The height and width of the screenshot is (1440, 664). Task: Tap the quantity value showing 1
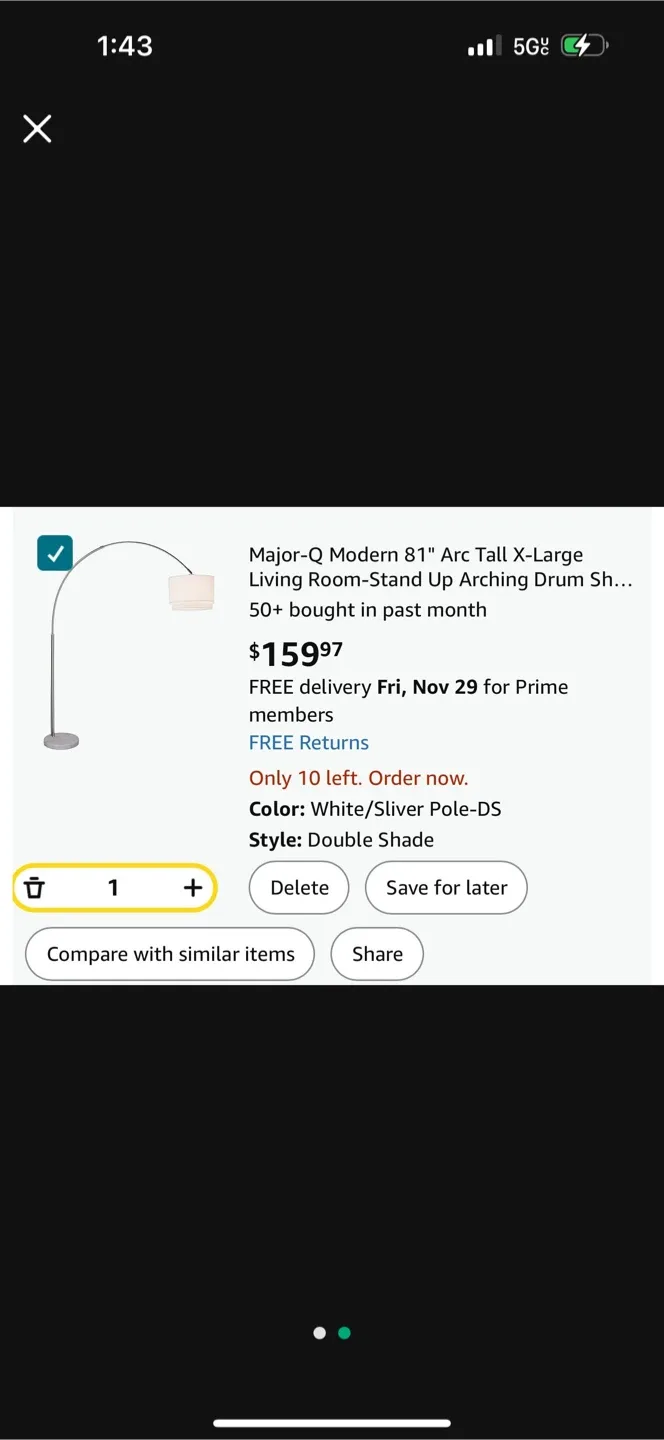click(x=113, y=887)
